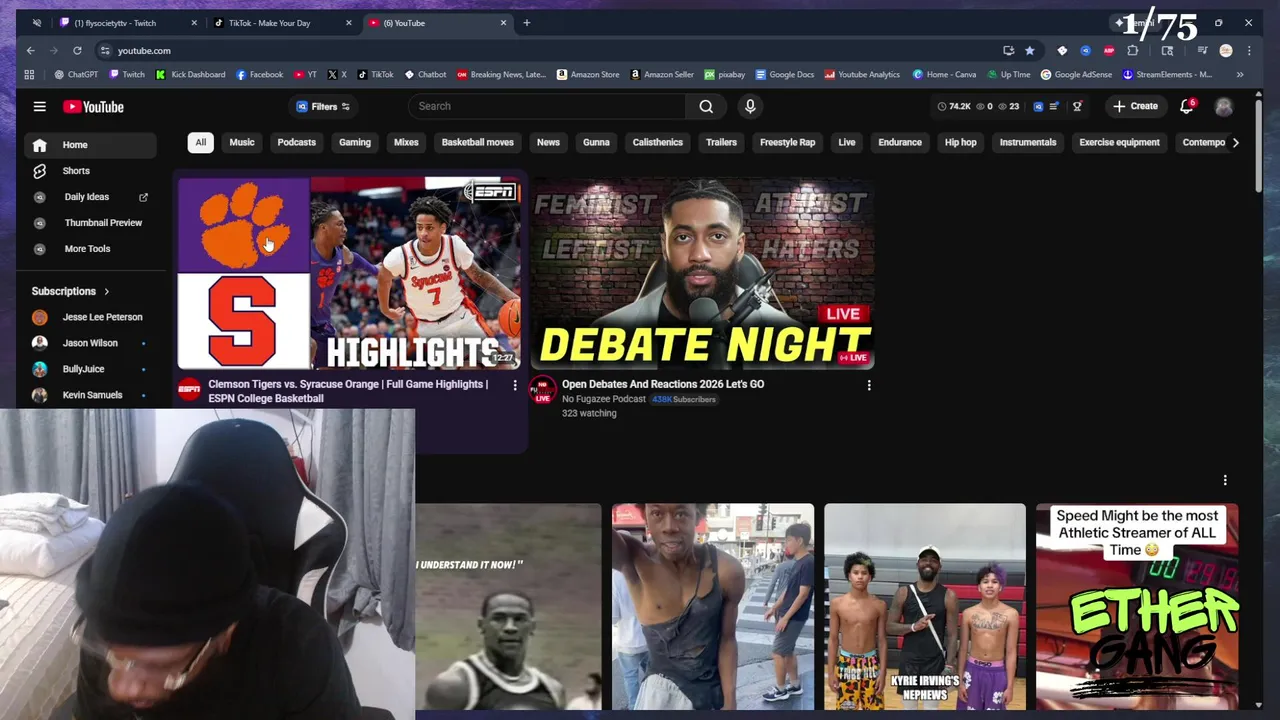
Task: Open Kyrie Irving's Nephews short
Action: [925, 607]
